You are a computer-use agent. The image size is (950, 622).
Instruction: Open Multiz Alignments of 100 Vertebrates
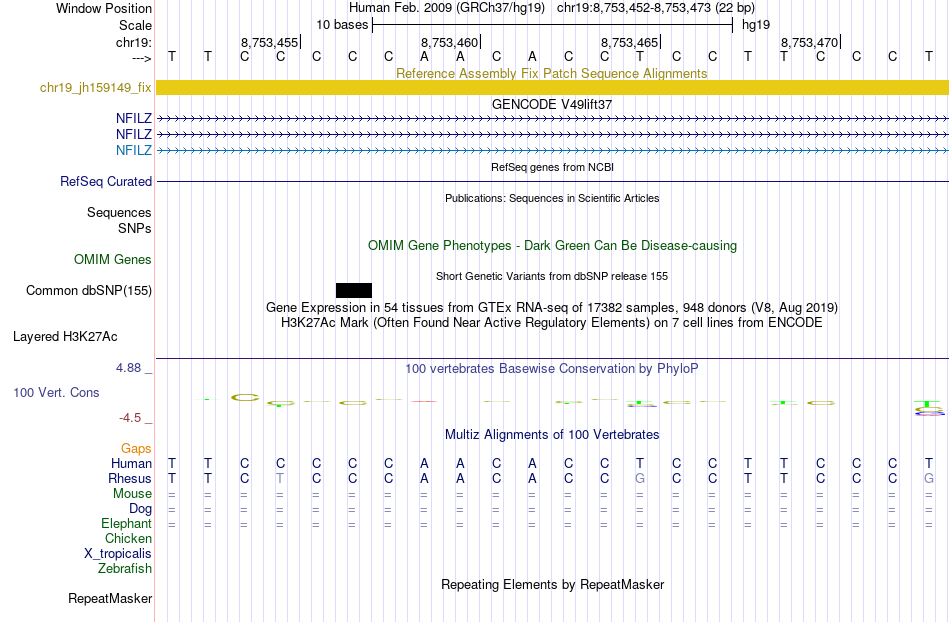point(552,434)
